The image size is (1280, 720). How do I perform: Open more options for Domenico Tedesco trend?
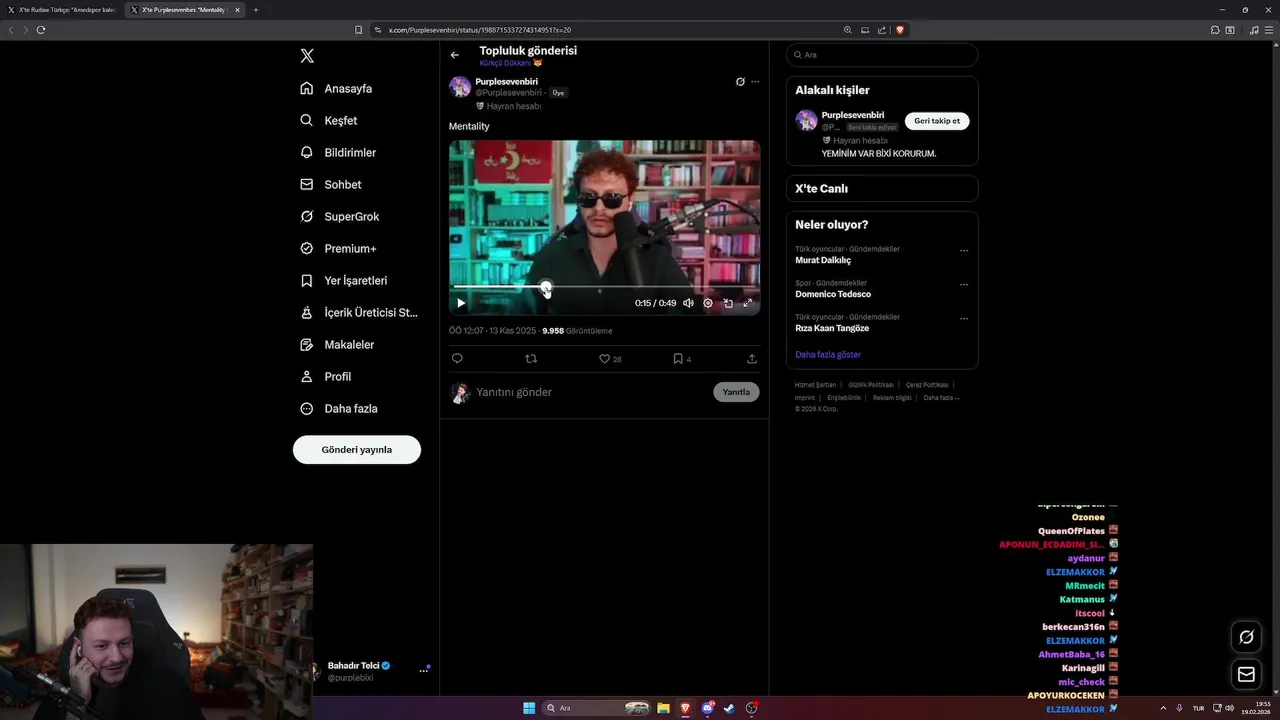[964, 285]
